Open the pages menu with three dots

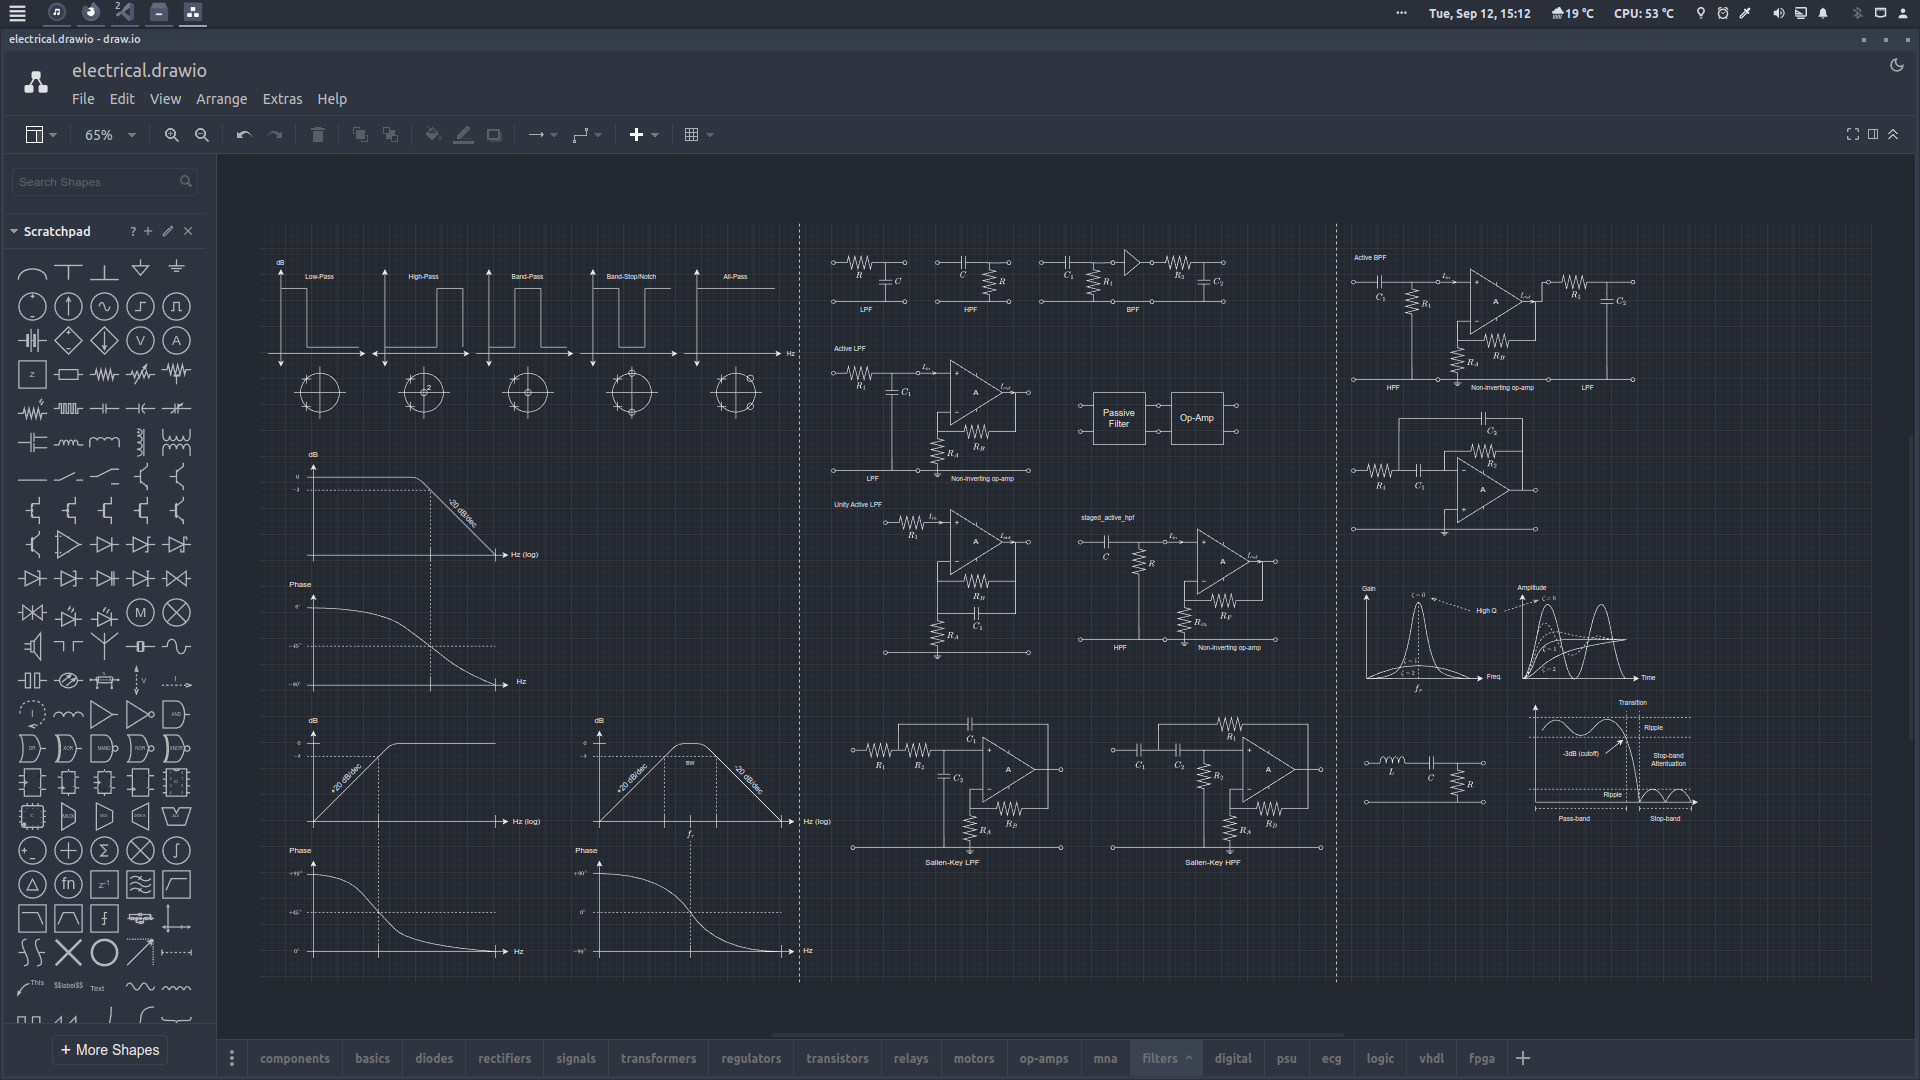[232, 1058]
